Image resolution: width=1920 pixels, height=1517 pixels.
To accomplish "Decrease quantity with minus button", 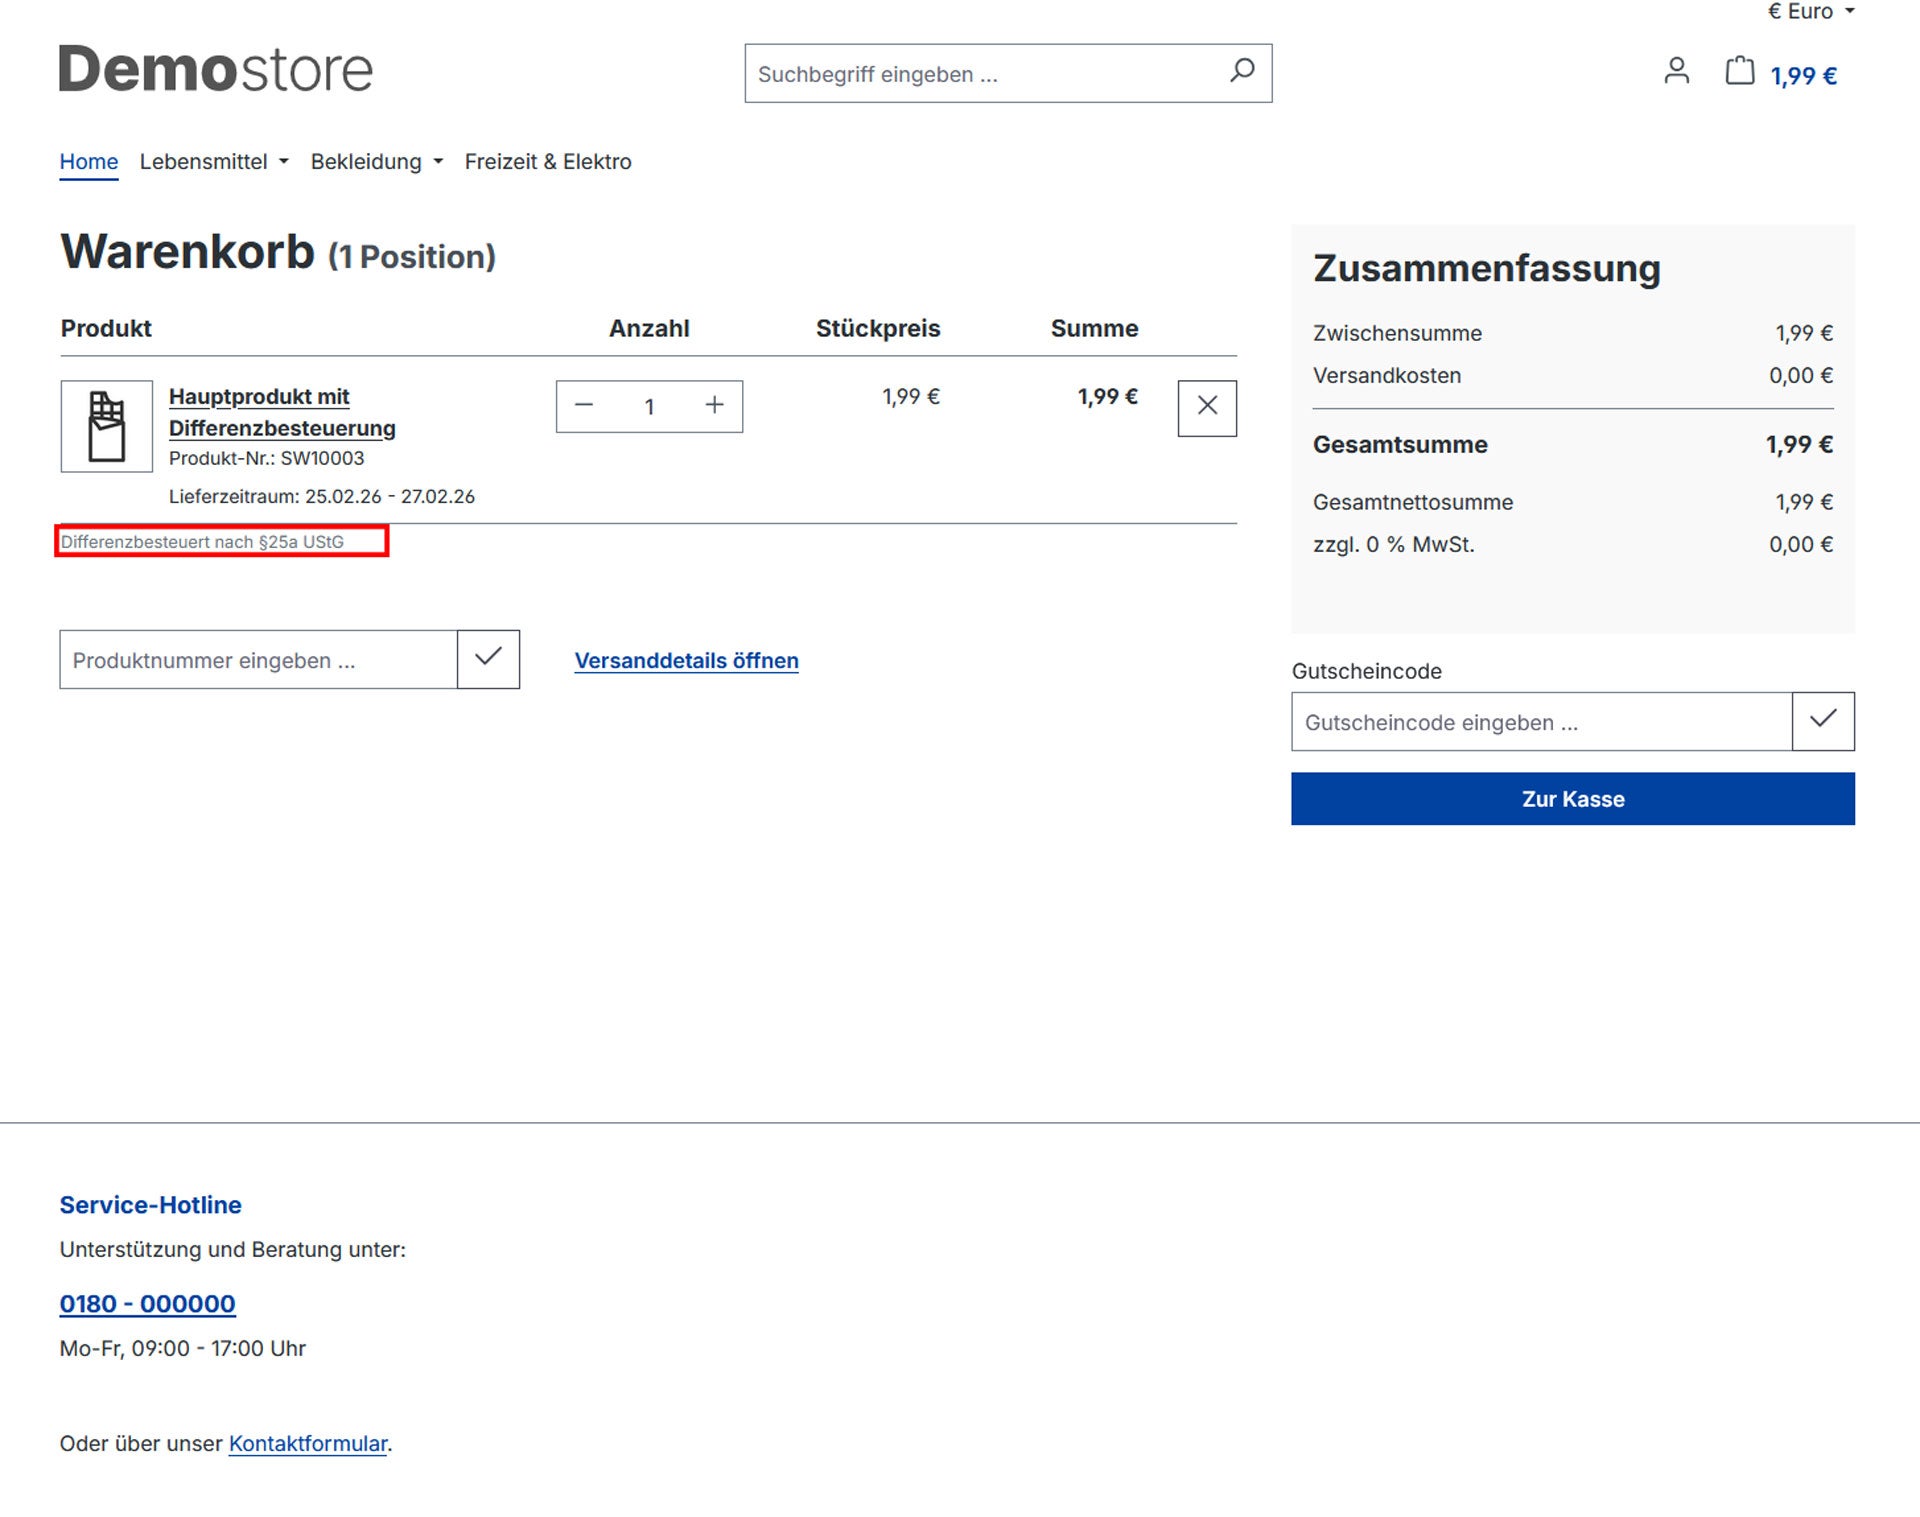I will (585, 406).
